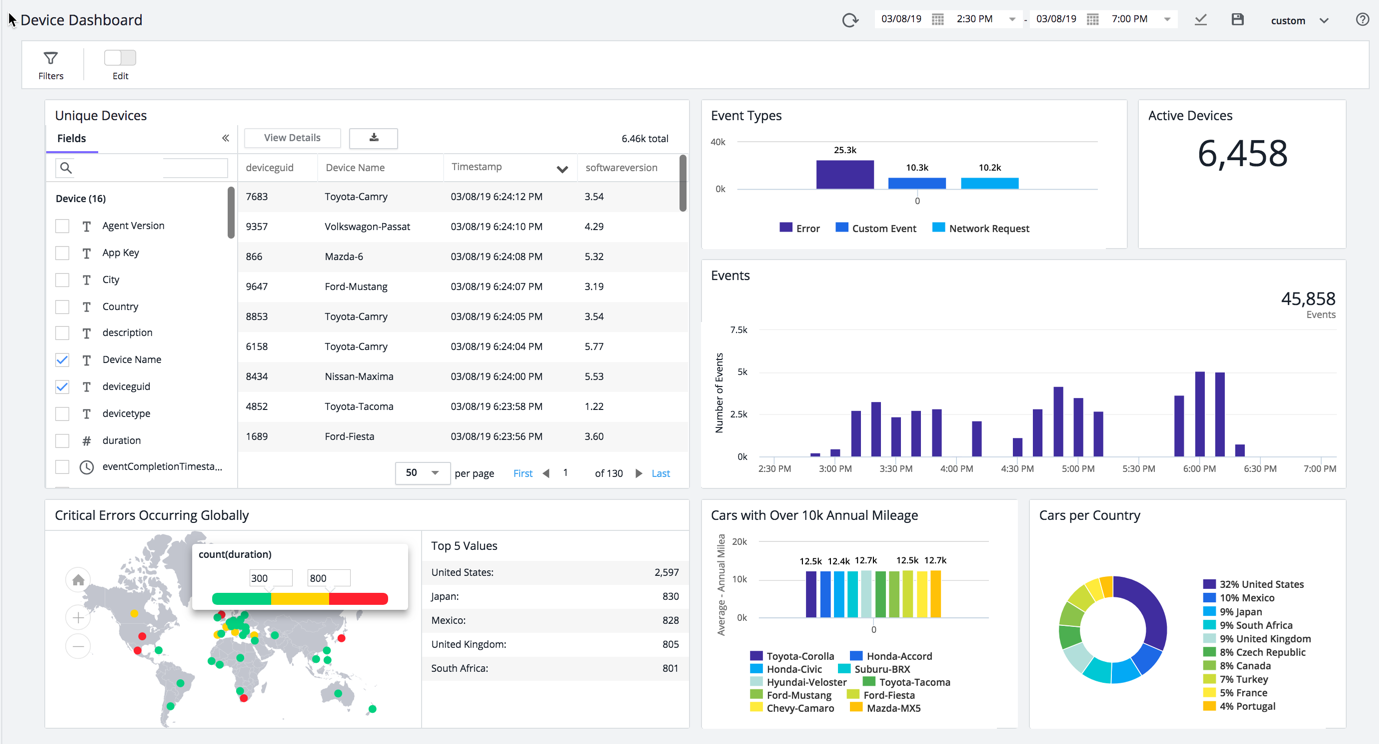1379x744 pixels.
Task: Click the clock icon beside eventCompletionTimestamp
Action: point(87,467)
